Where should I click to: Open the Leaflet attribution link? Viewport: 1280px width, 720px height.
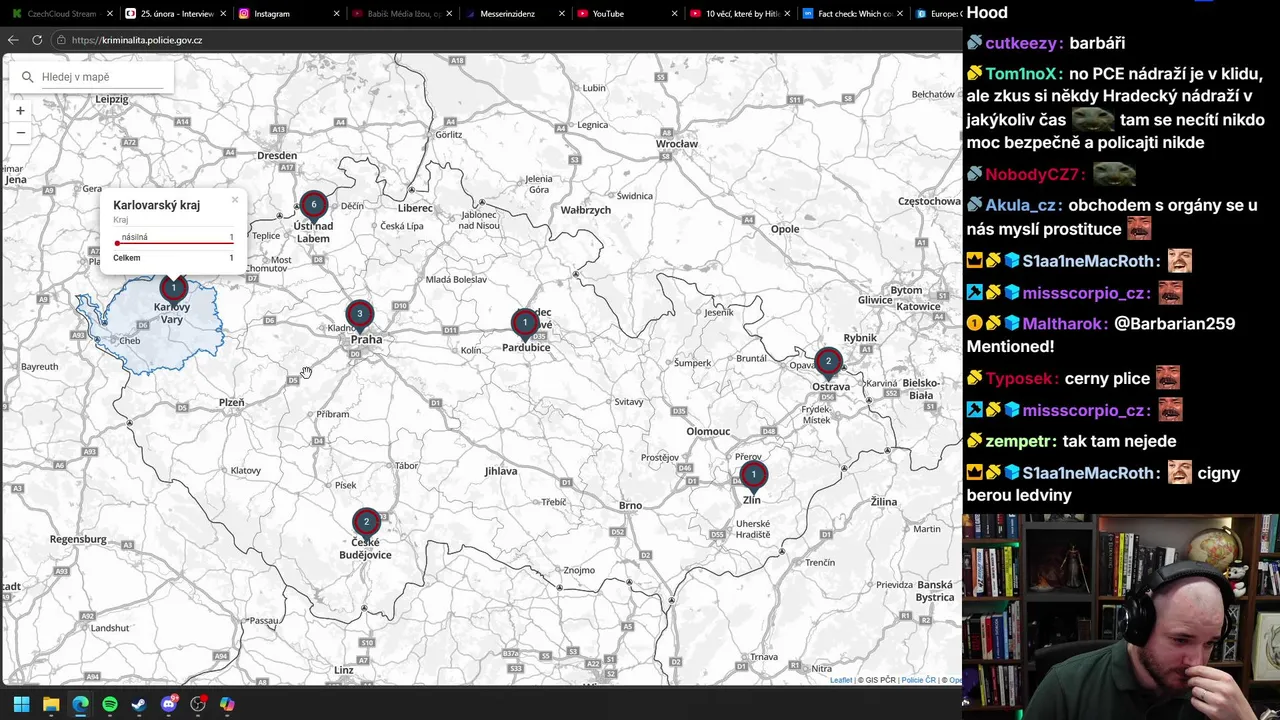[841, 680]
